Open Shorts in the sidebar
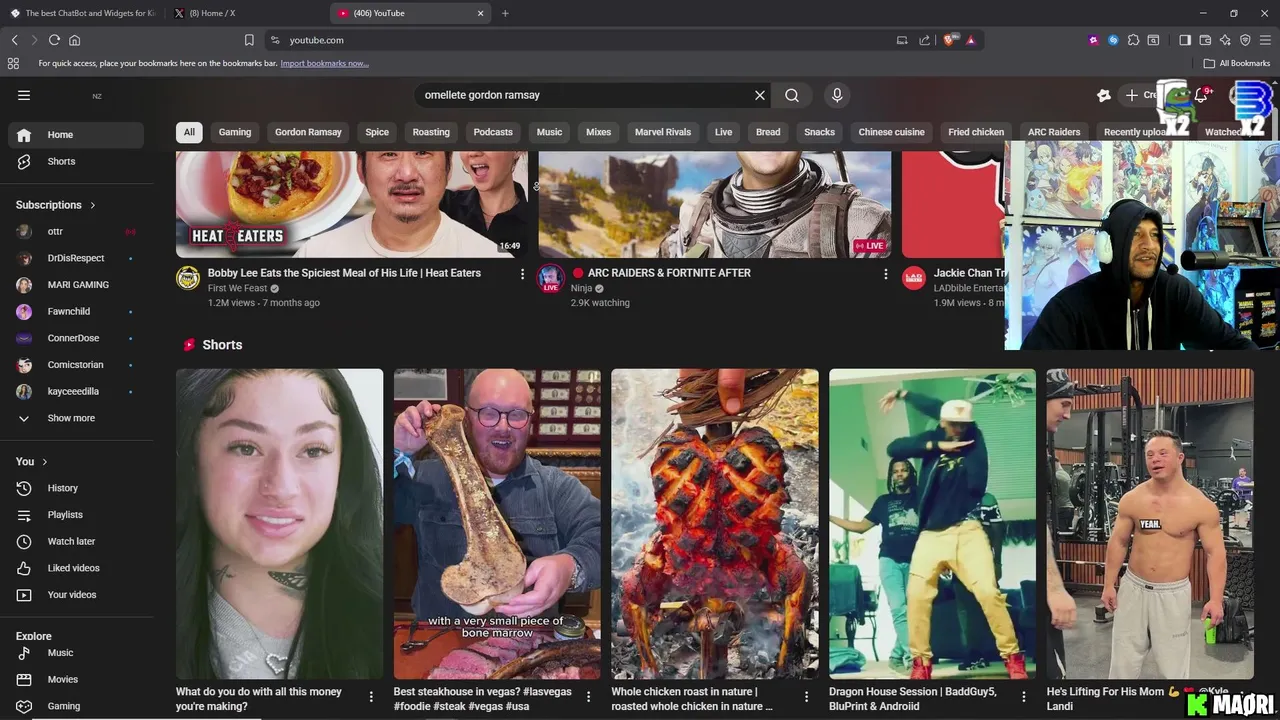This screenshot has height=720, width=1280. pyautogui.click(x=76, y=161)
